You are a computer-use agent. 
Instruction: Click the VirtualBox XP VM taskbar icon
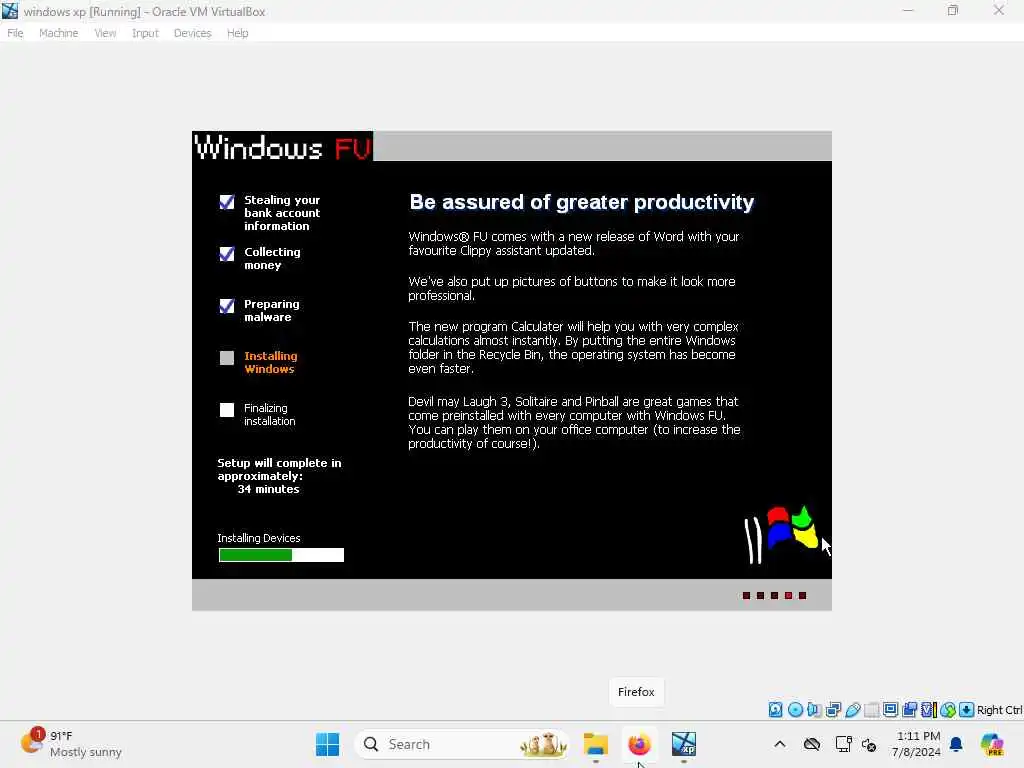click(x=683, y=744)
